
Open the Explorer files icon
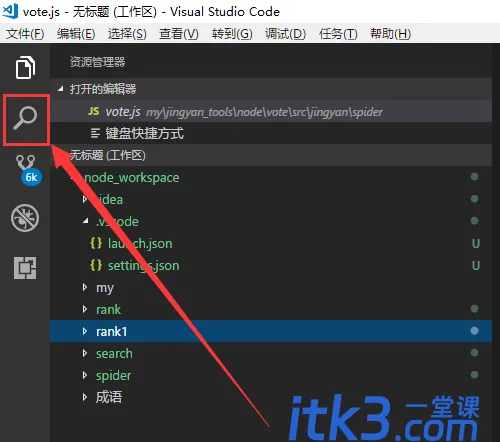click(x=25, y=68)
